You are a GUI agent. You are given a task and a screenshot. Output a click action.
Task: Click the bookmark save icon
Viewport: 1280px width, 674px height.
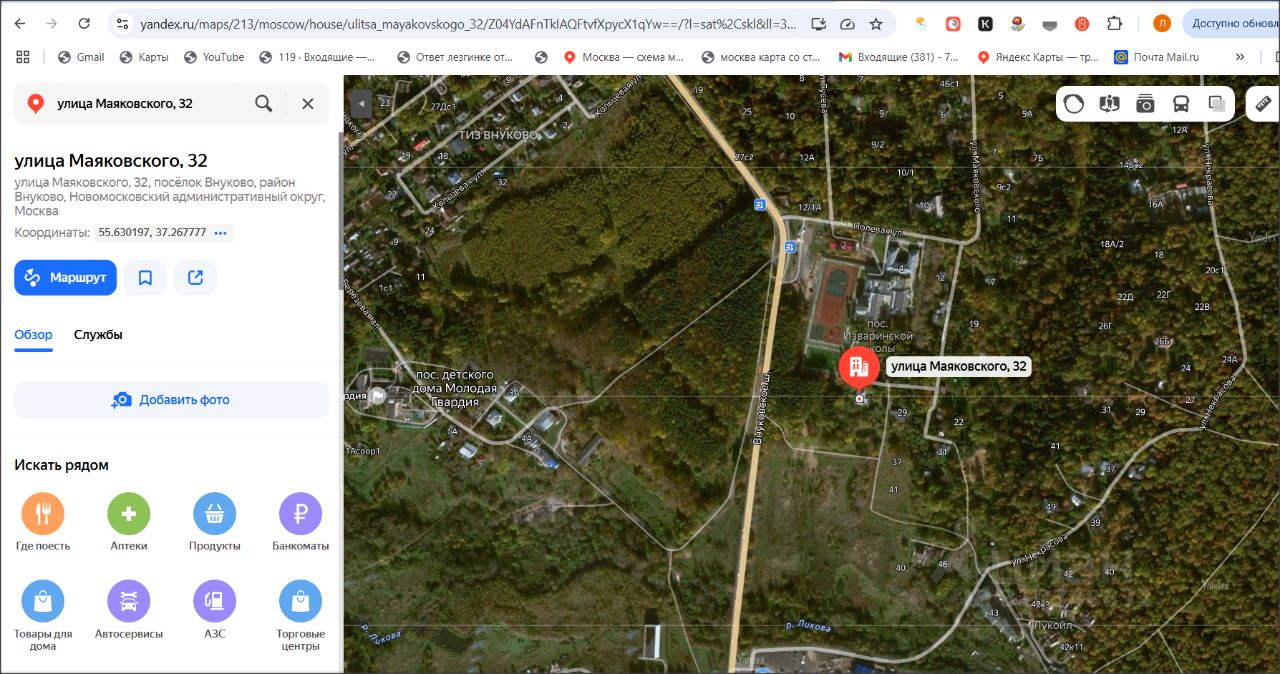coord(145,278)
